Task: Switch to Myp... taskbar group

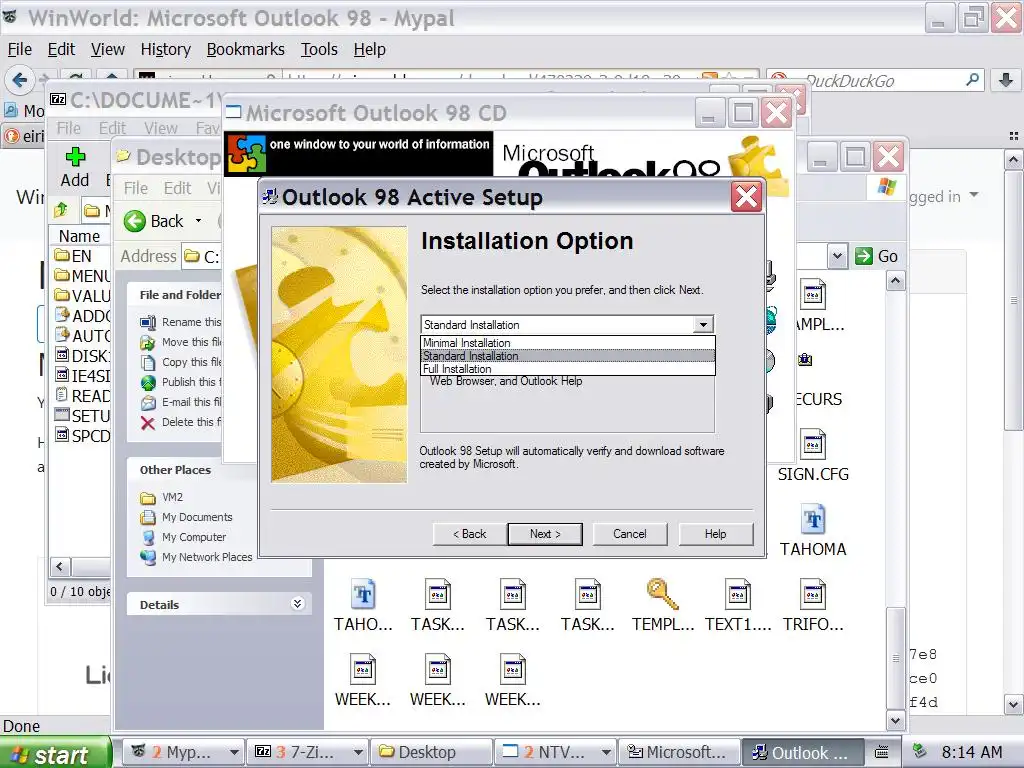Action: point(184,752)
